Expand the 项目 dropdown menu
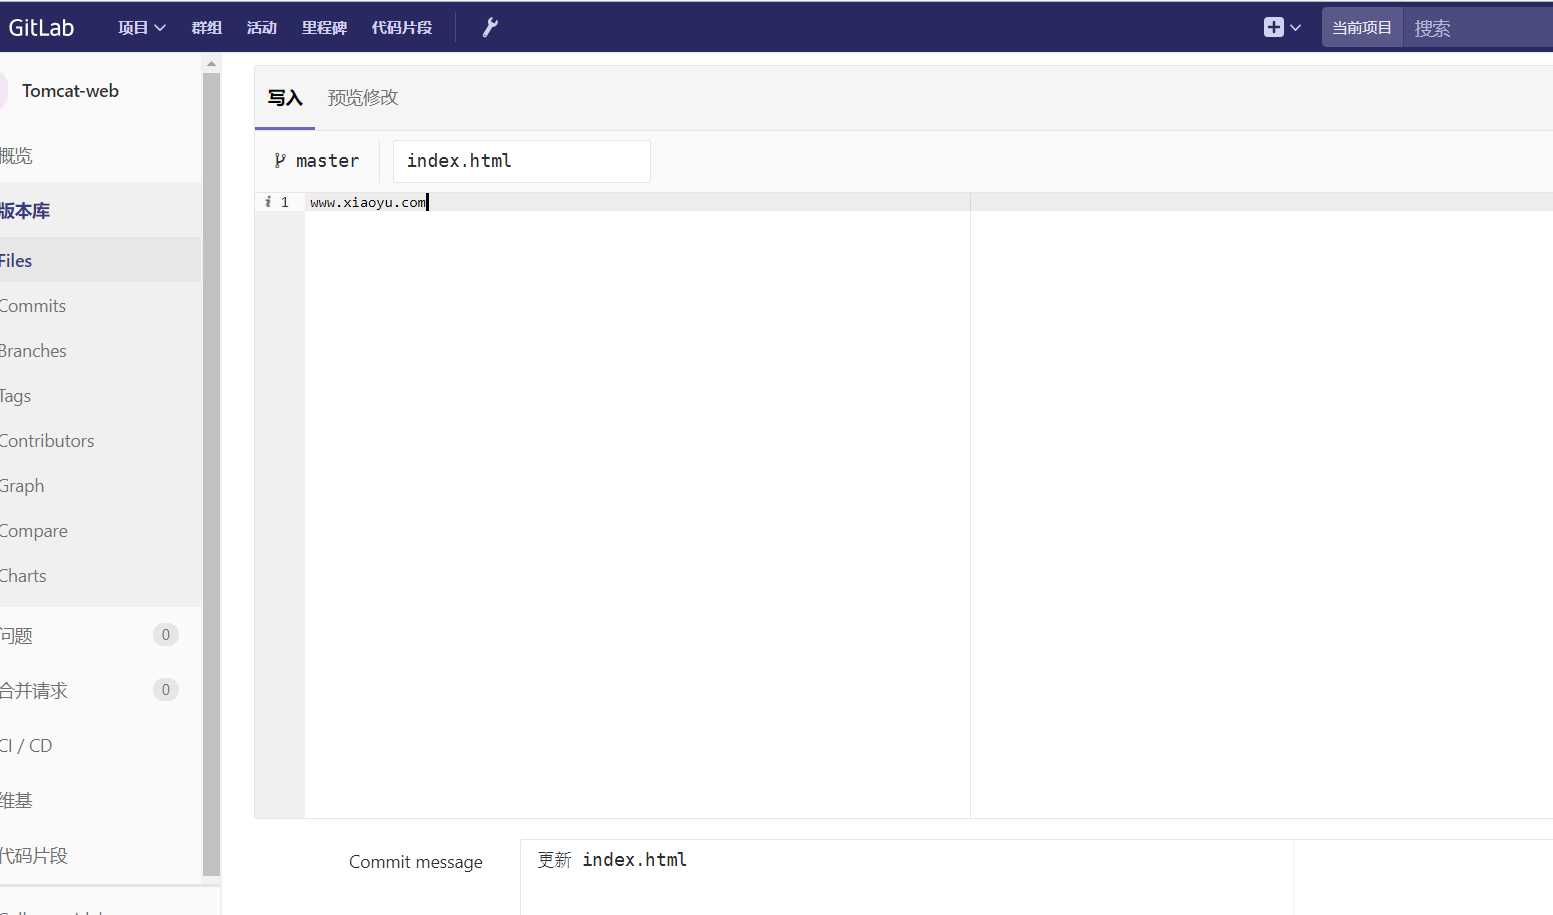Screen dimensions: 1553x915 coord(141,27)
